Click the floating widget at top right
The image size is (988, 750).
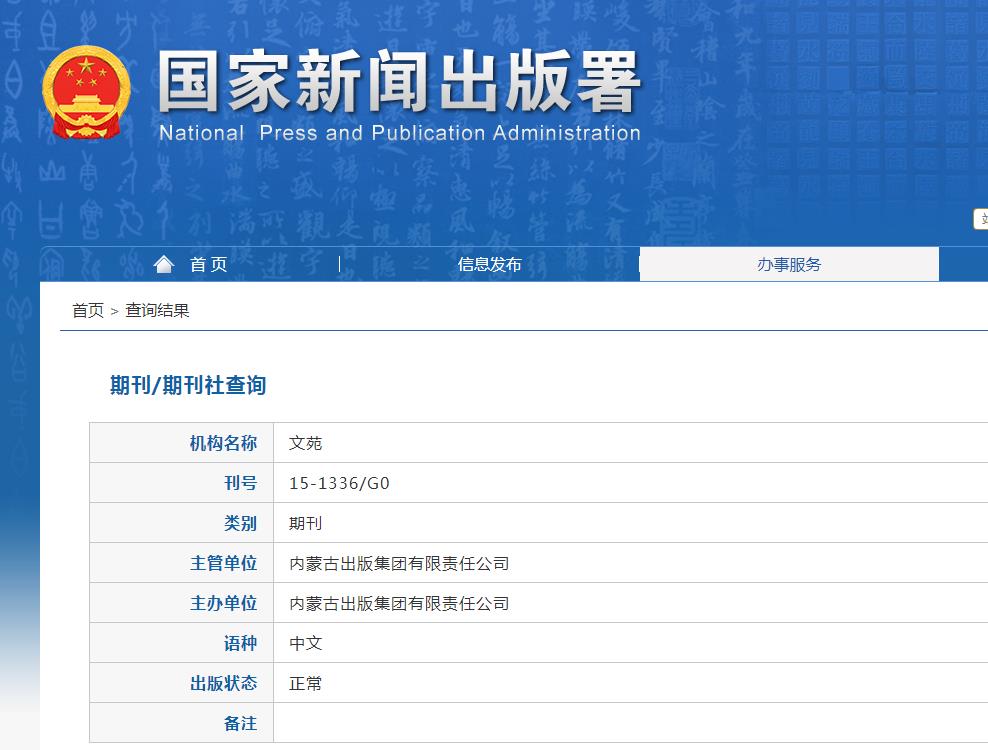981,219
